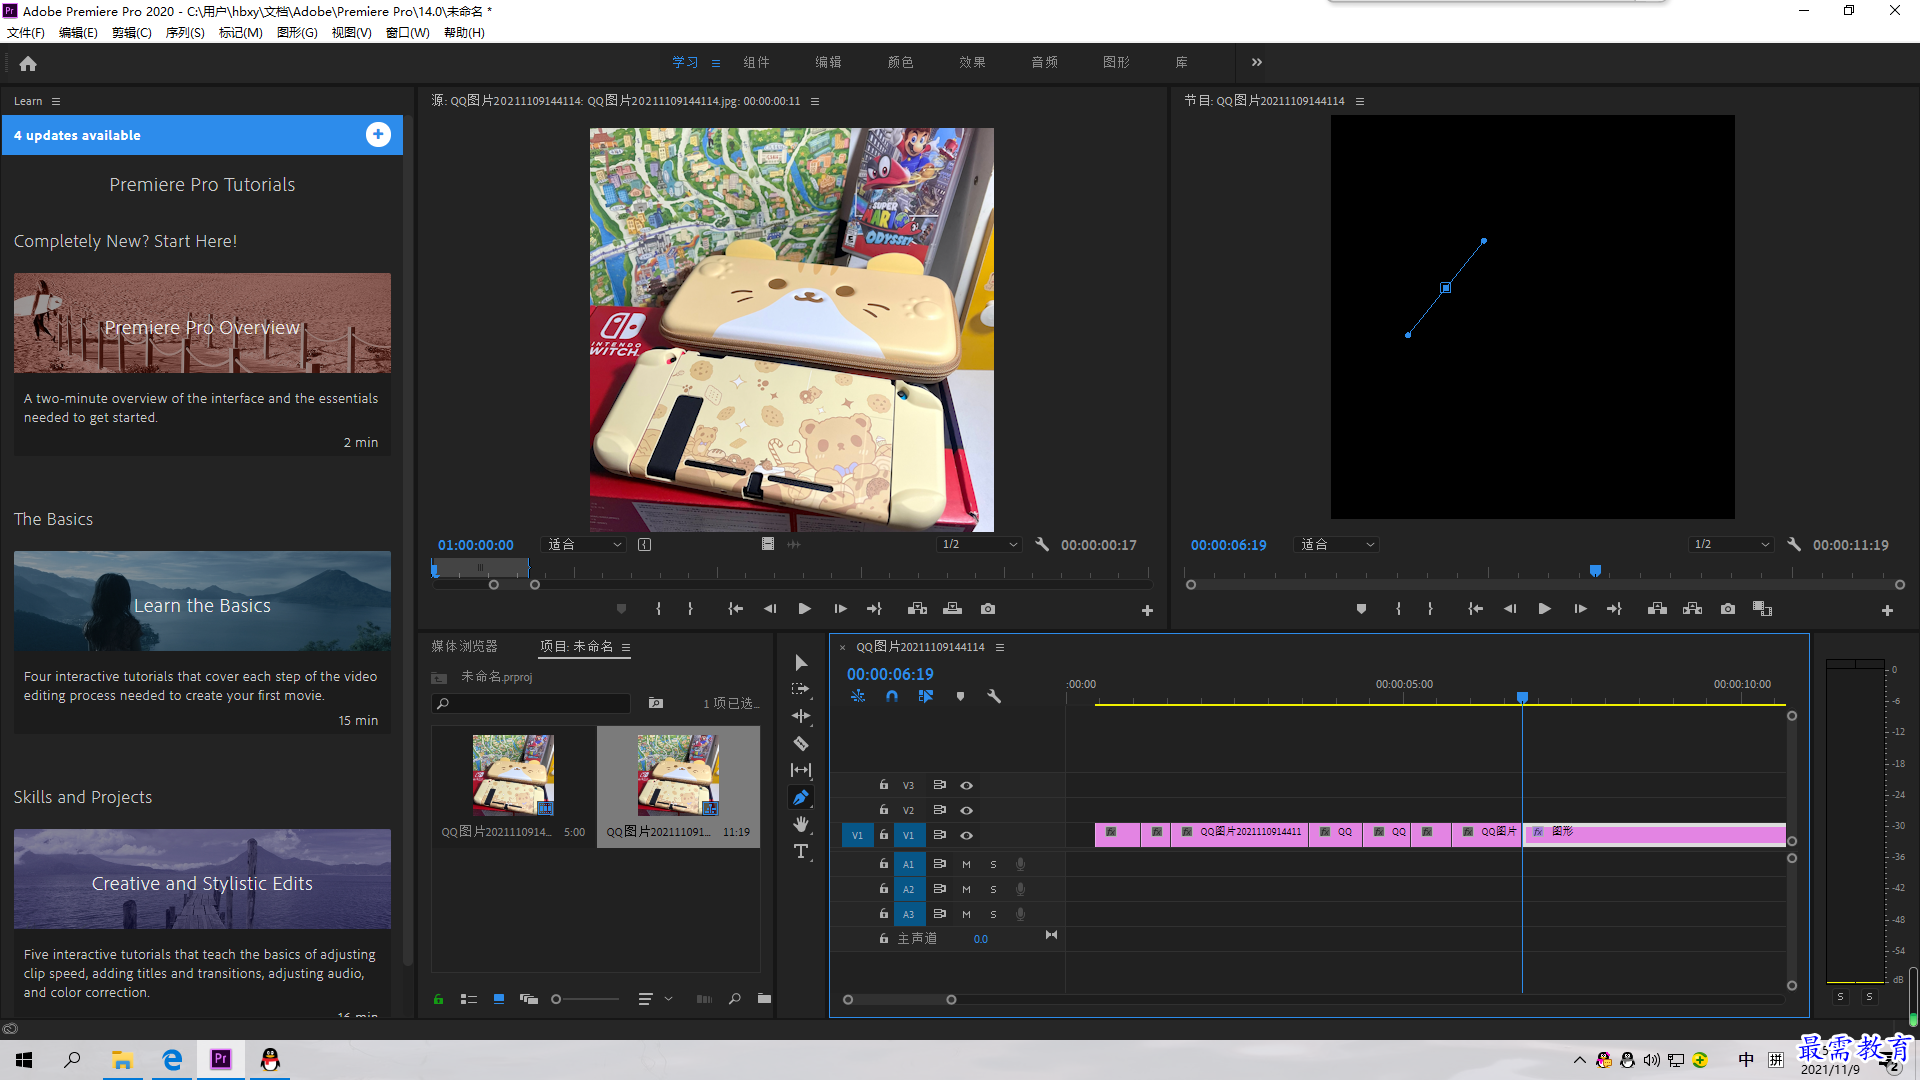The image size is (1920, 1080).
Task: Mark In point in Source monitor
Action: click(658, 609)
